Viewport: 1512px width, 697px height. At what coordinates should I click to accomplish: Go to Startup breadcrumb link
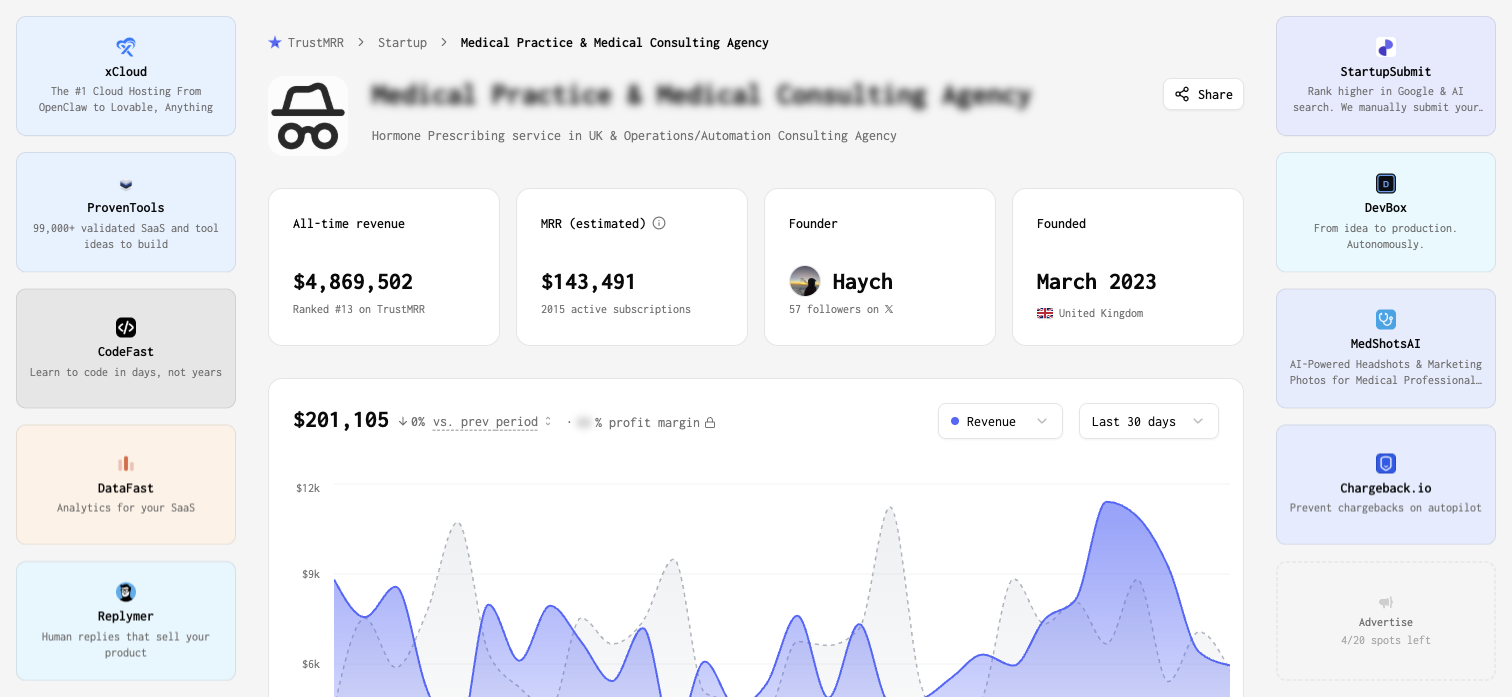pos(402,42)
